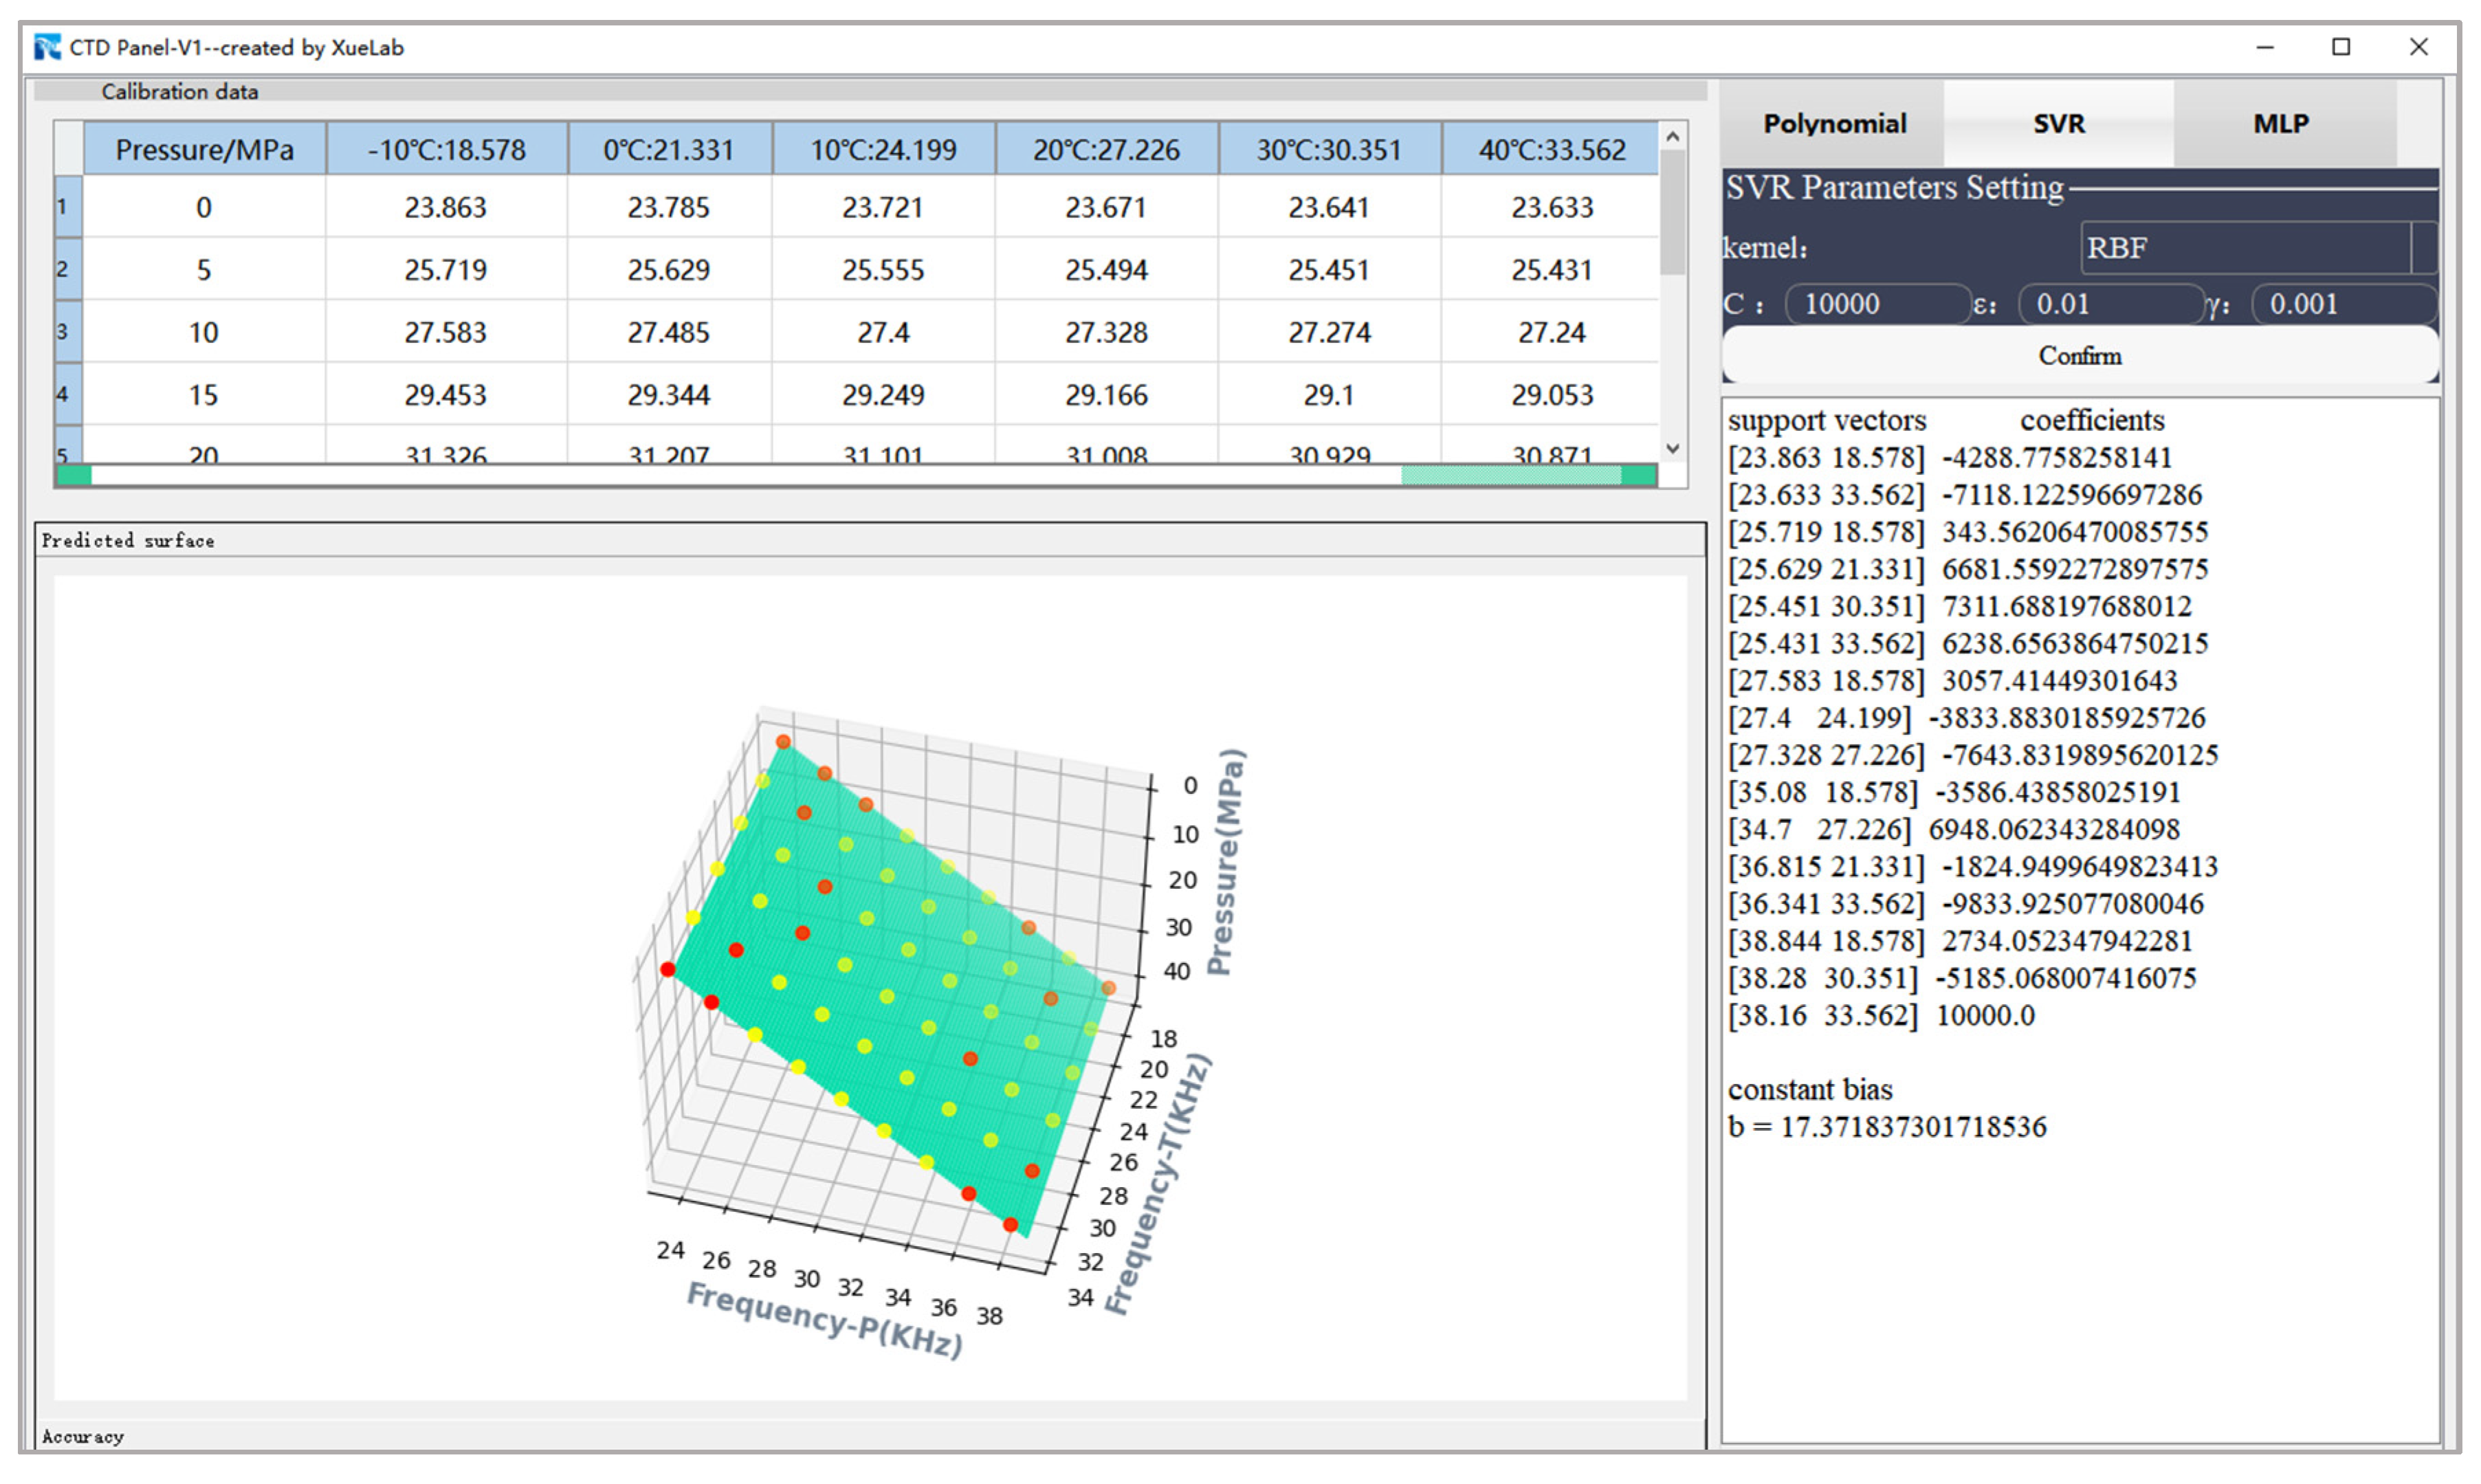This screenshot has height=1484, width=2481.
Task: Click the vertical scrollbar thumb of table
Action: coord(1672,212)
